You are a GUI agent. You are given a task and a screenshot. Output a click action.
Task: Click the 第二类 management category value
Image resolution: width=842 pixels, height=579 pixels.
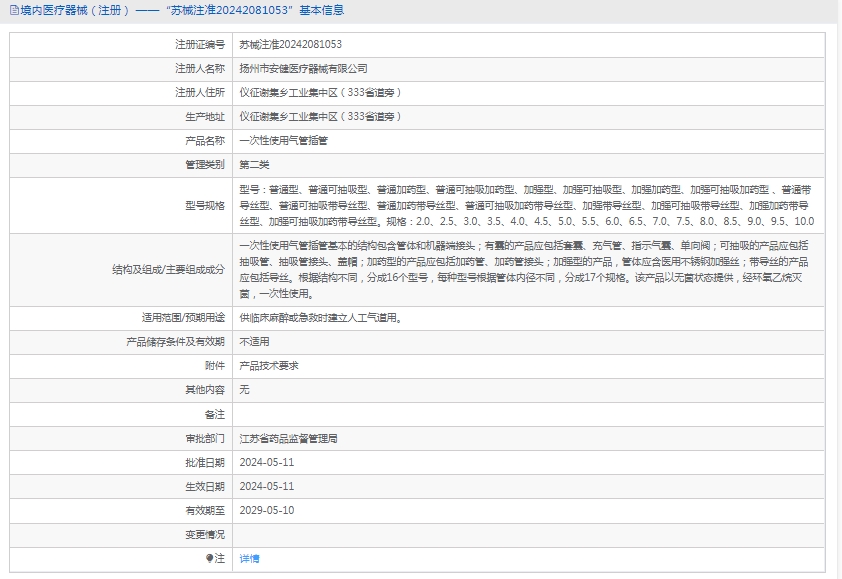tap(255, 165)
